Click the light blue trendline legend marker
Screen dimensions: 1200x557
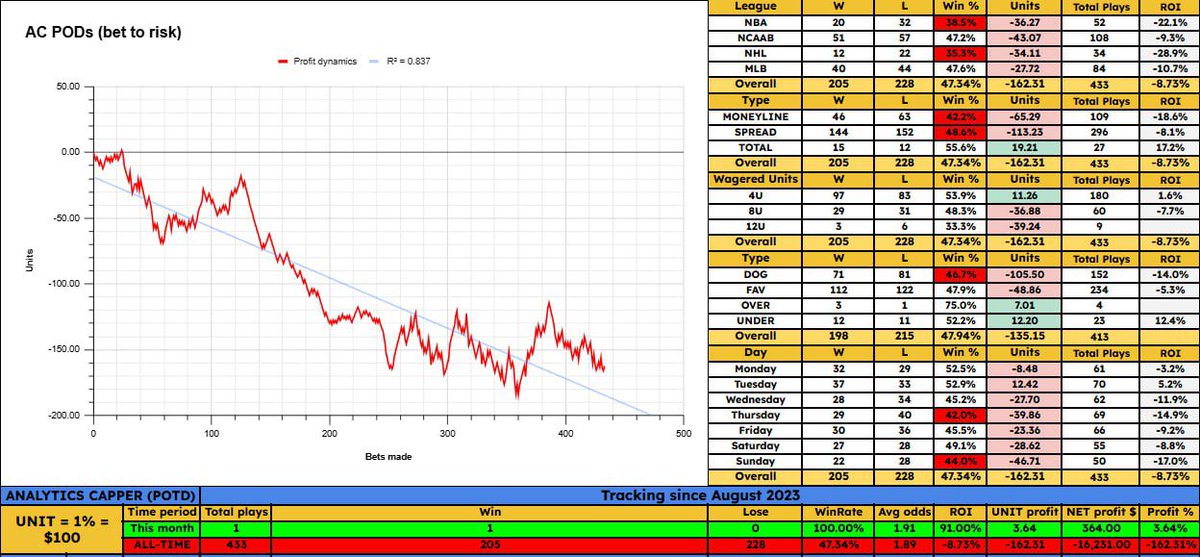click(376, 62)
